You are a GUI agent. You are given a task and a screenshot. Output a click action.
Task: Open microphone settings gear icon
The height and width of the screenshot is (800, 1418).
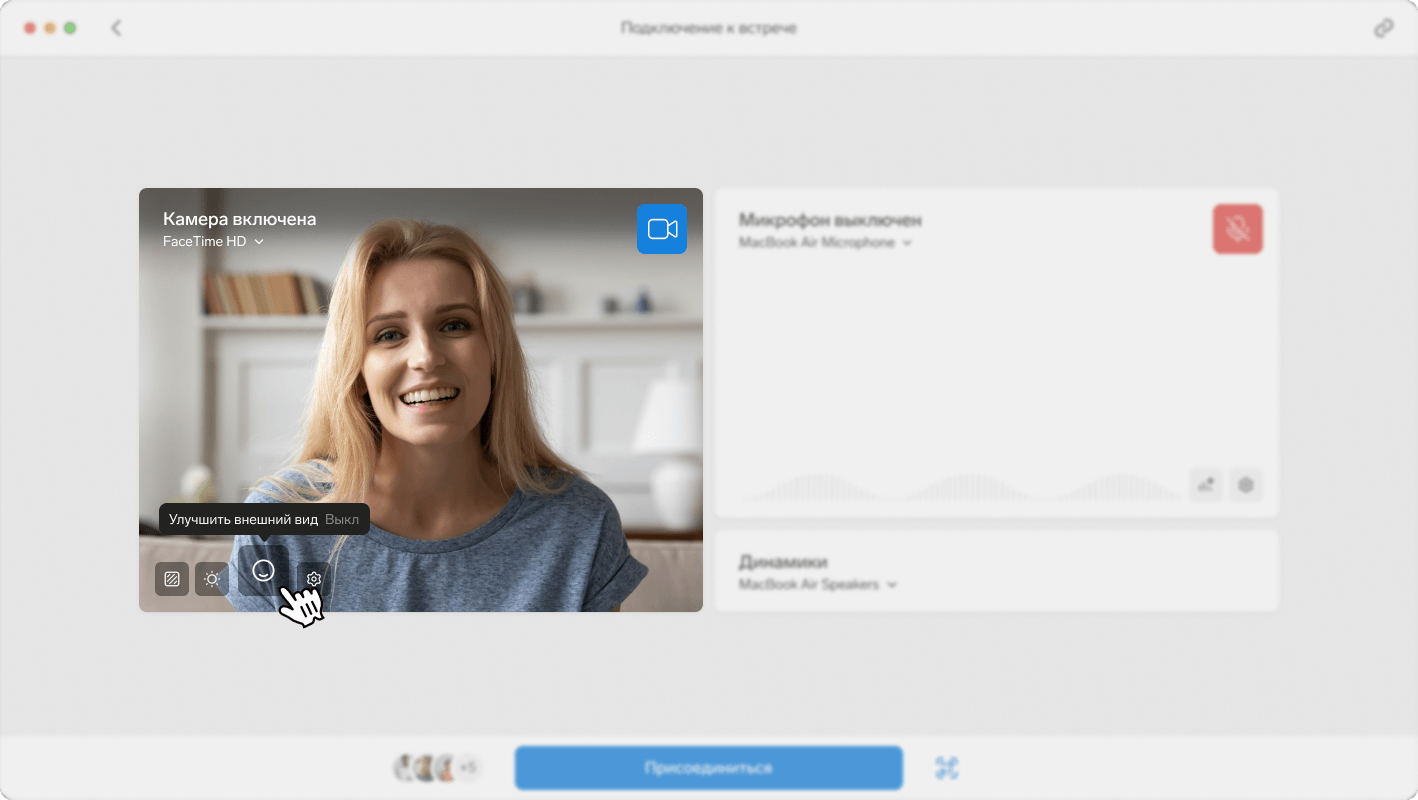click(1246, 485)
